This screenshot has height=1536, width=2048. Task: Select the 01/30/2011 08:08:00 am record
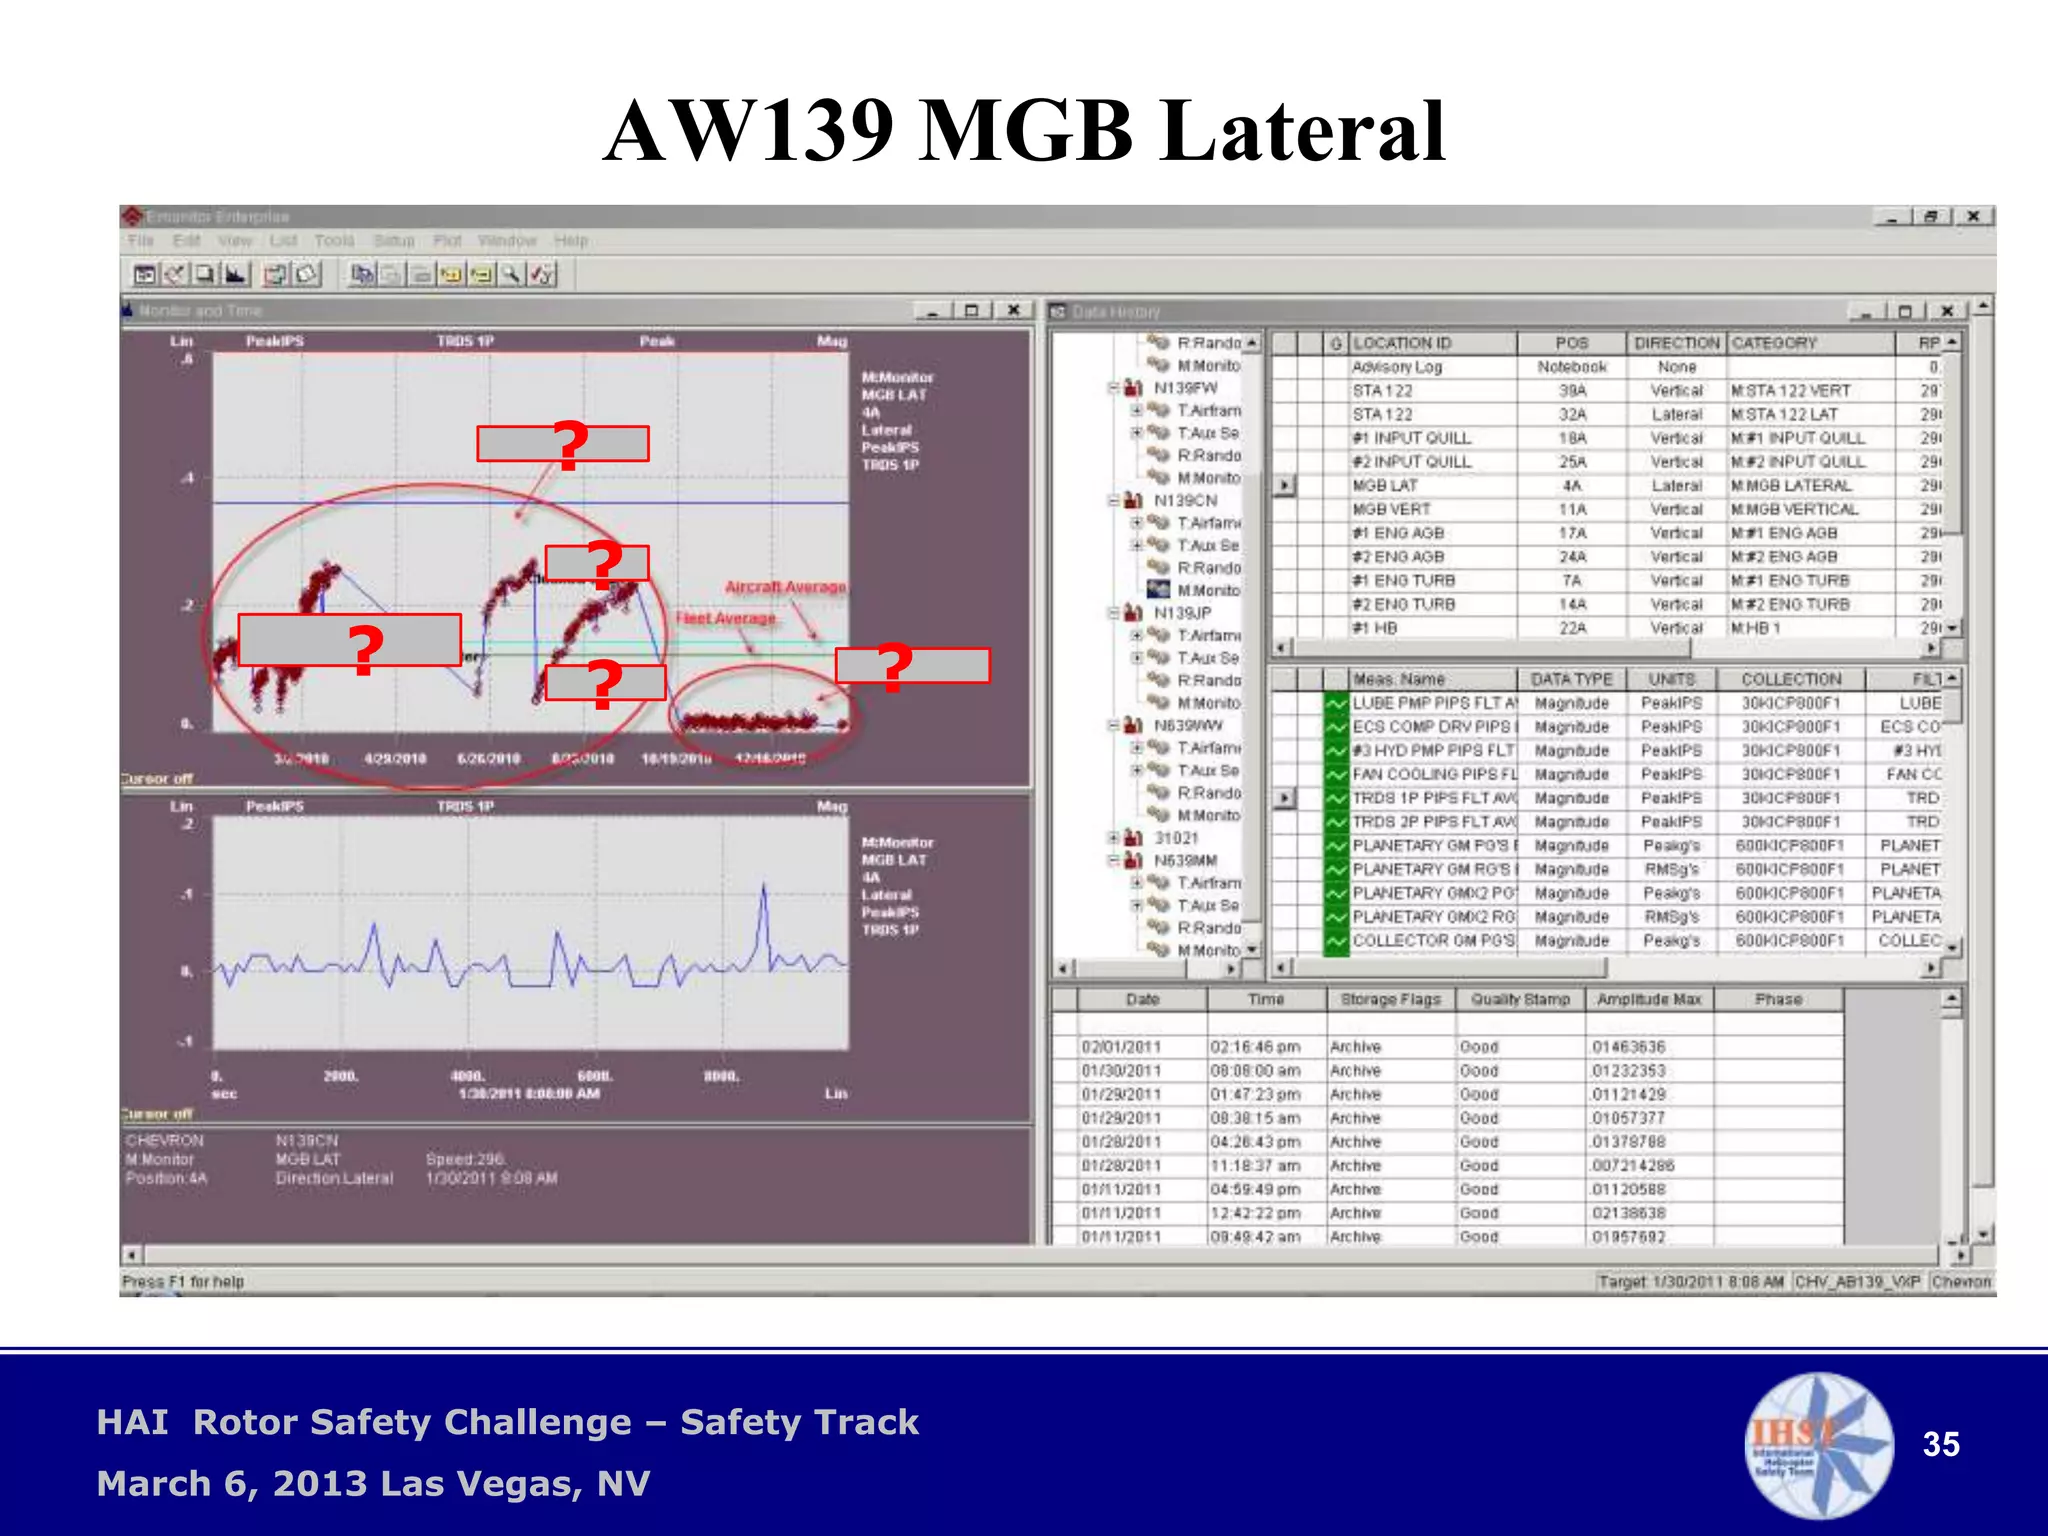pos(1447,1071)
